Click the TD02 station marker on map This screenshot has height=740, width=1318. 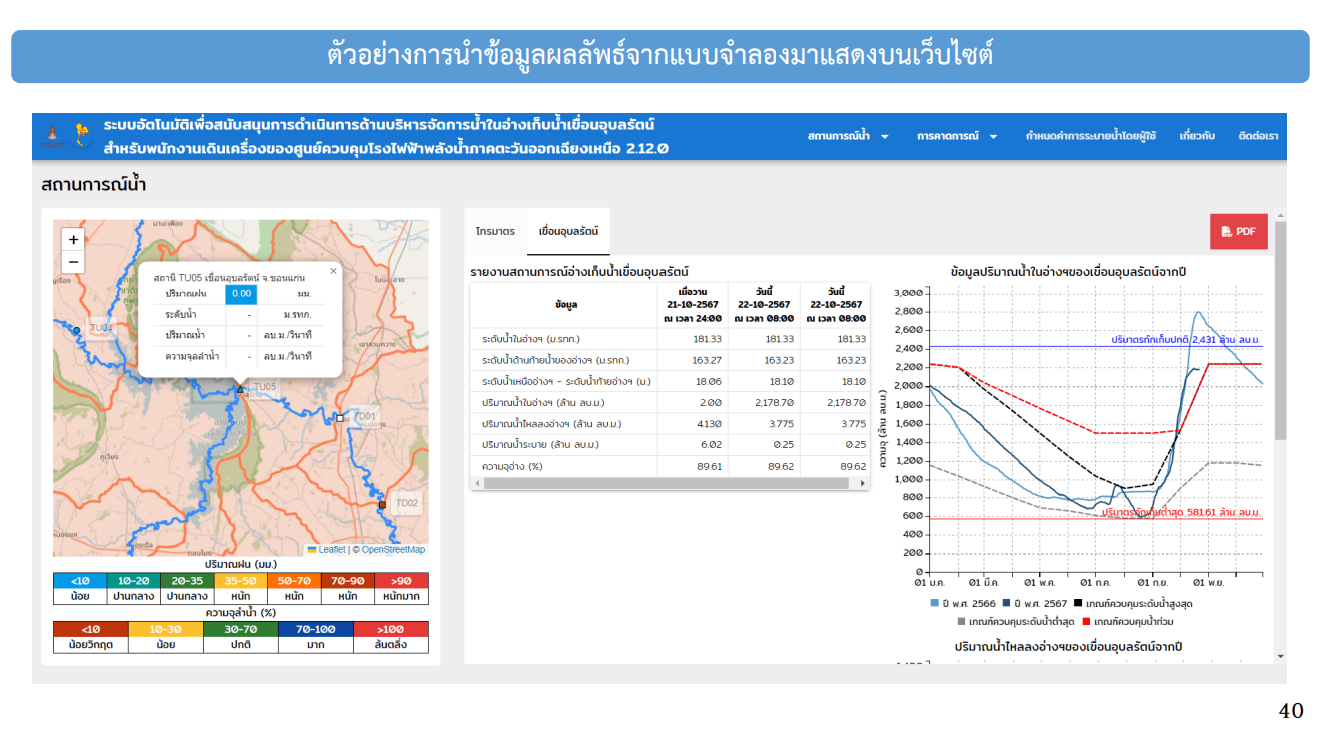(x=381, y=505)
